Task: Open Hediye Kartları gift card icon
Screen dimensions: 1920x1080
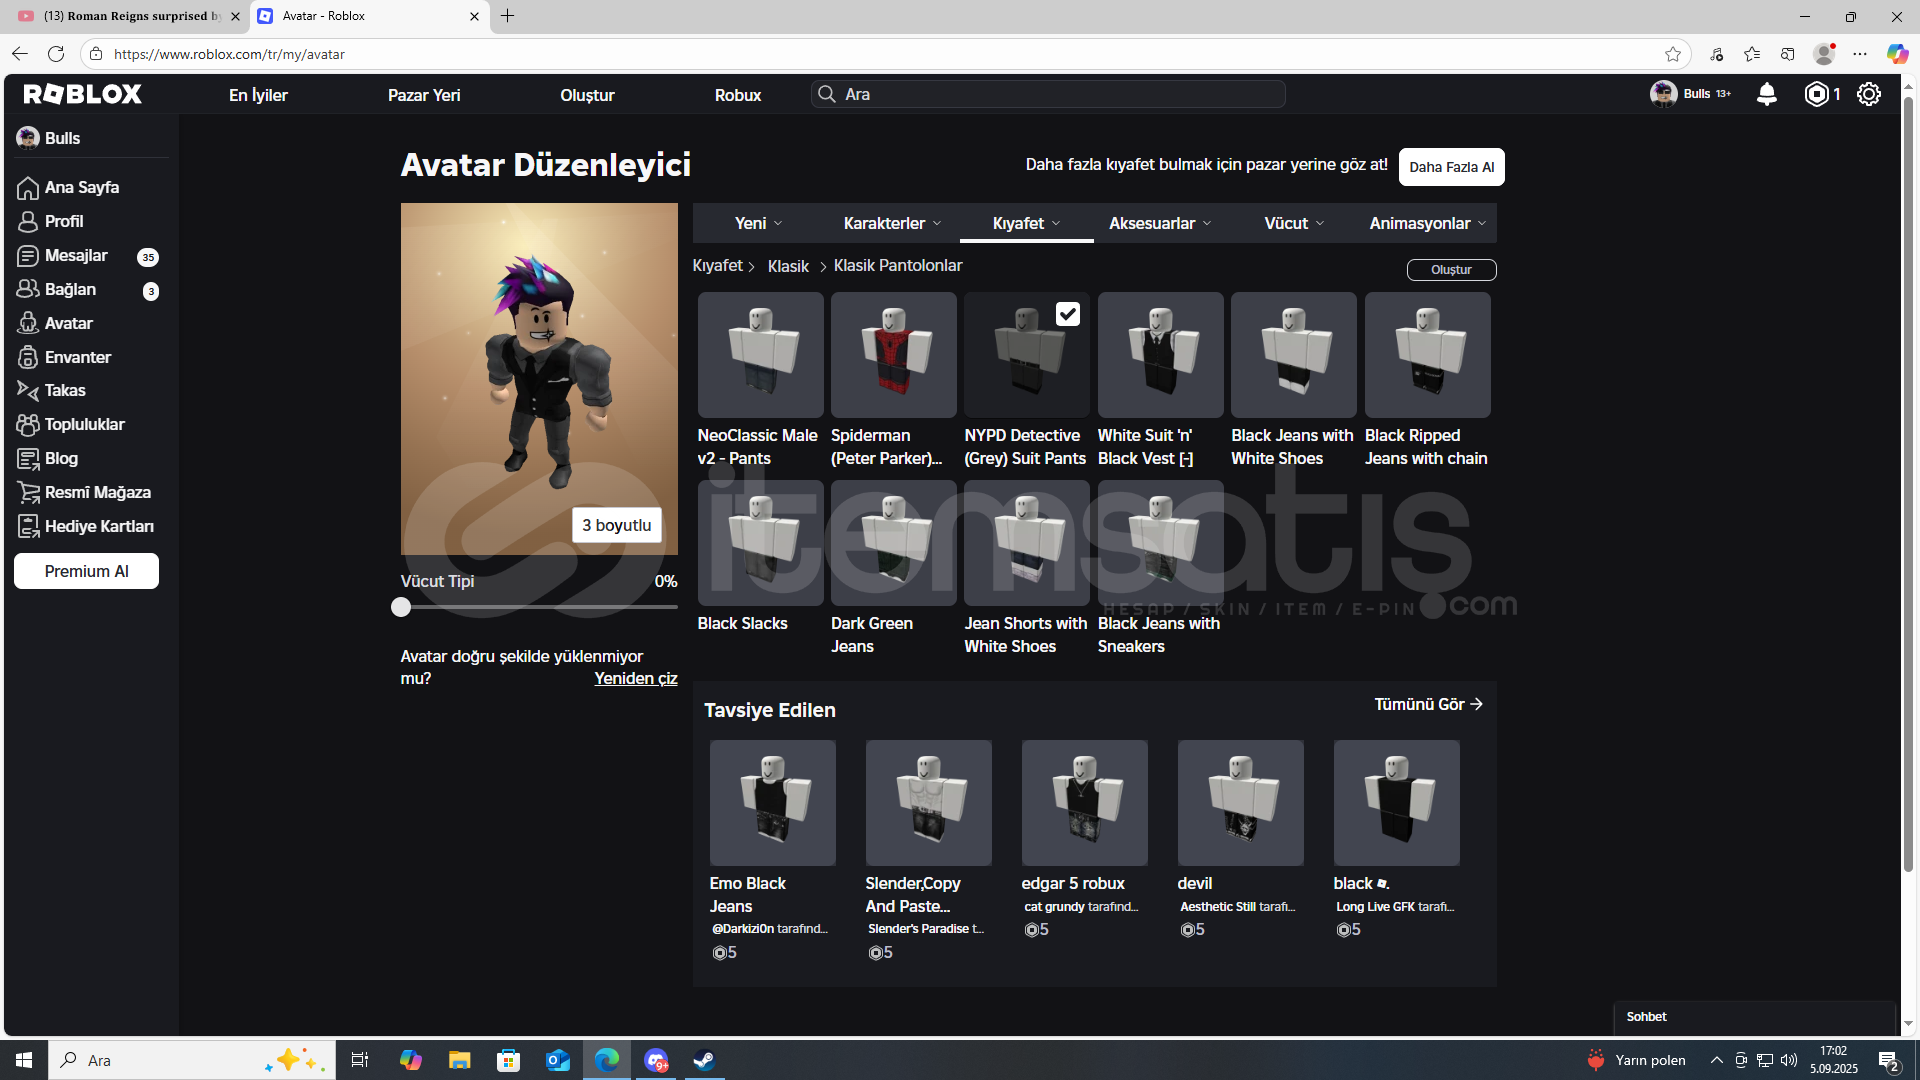Action: 28,527
